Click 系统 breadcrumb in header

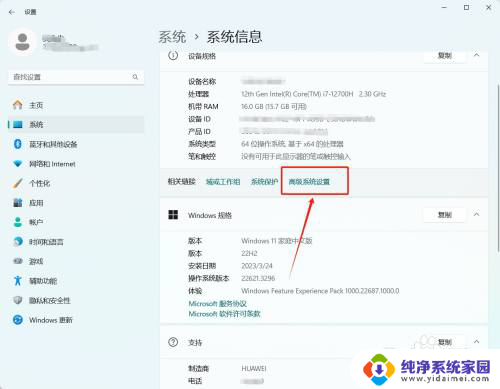click(x=172, y=37)
